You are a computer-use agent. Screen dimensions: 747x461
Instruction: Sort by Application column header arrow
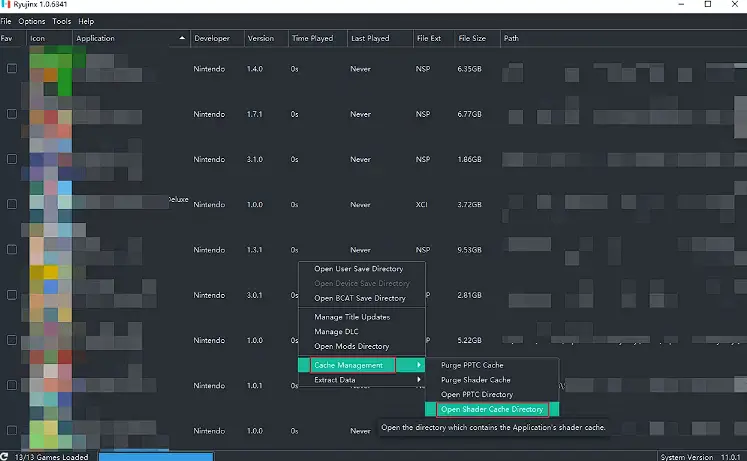[182, 39]
